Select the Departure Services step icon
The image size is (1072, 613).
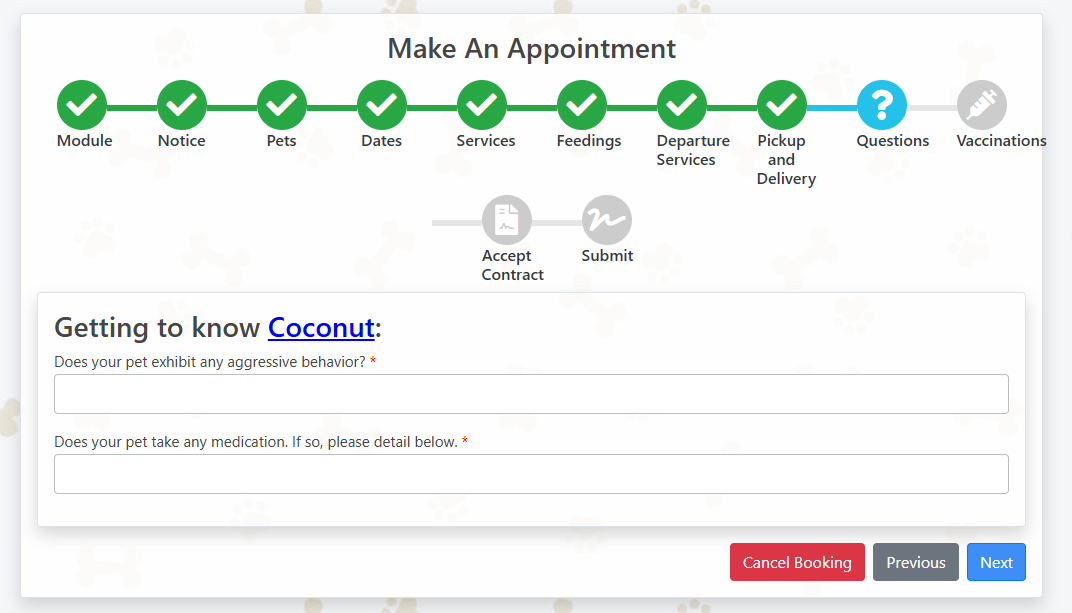[682, 105]
